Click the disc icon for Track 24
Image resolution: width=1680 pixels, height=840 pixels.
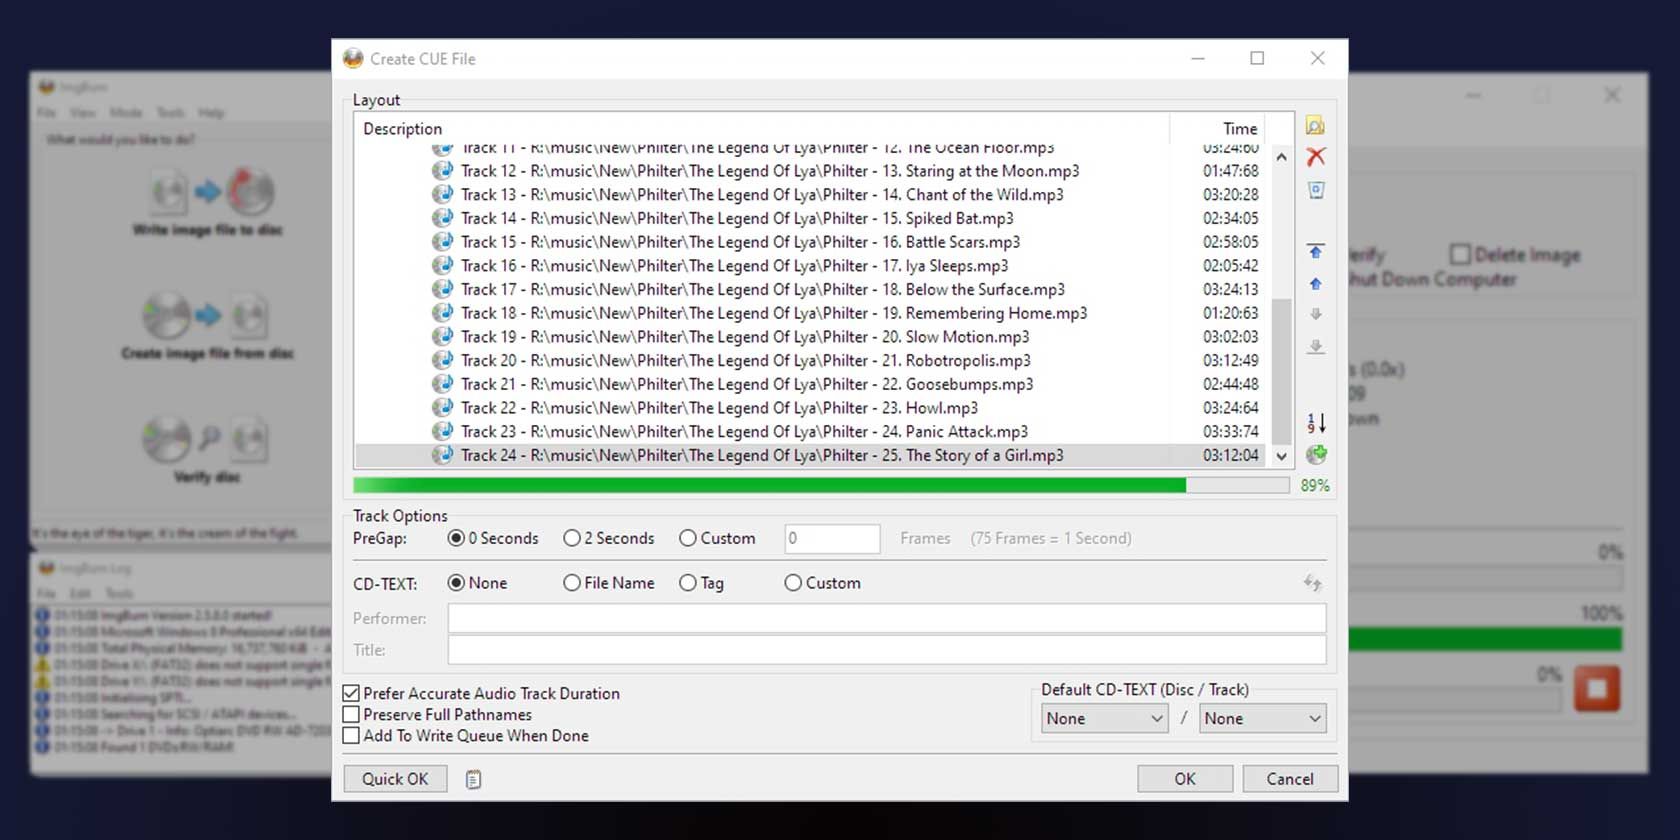(442, 455)
